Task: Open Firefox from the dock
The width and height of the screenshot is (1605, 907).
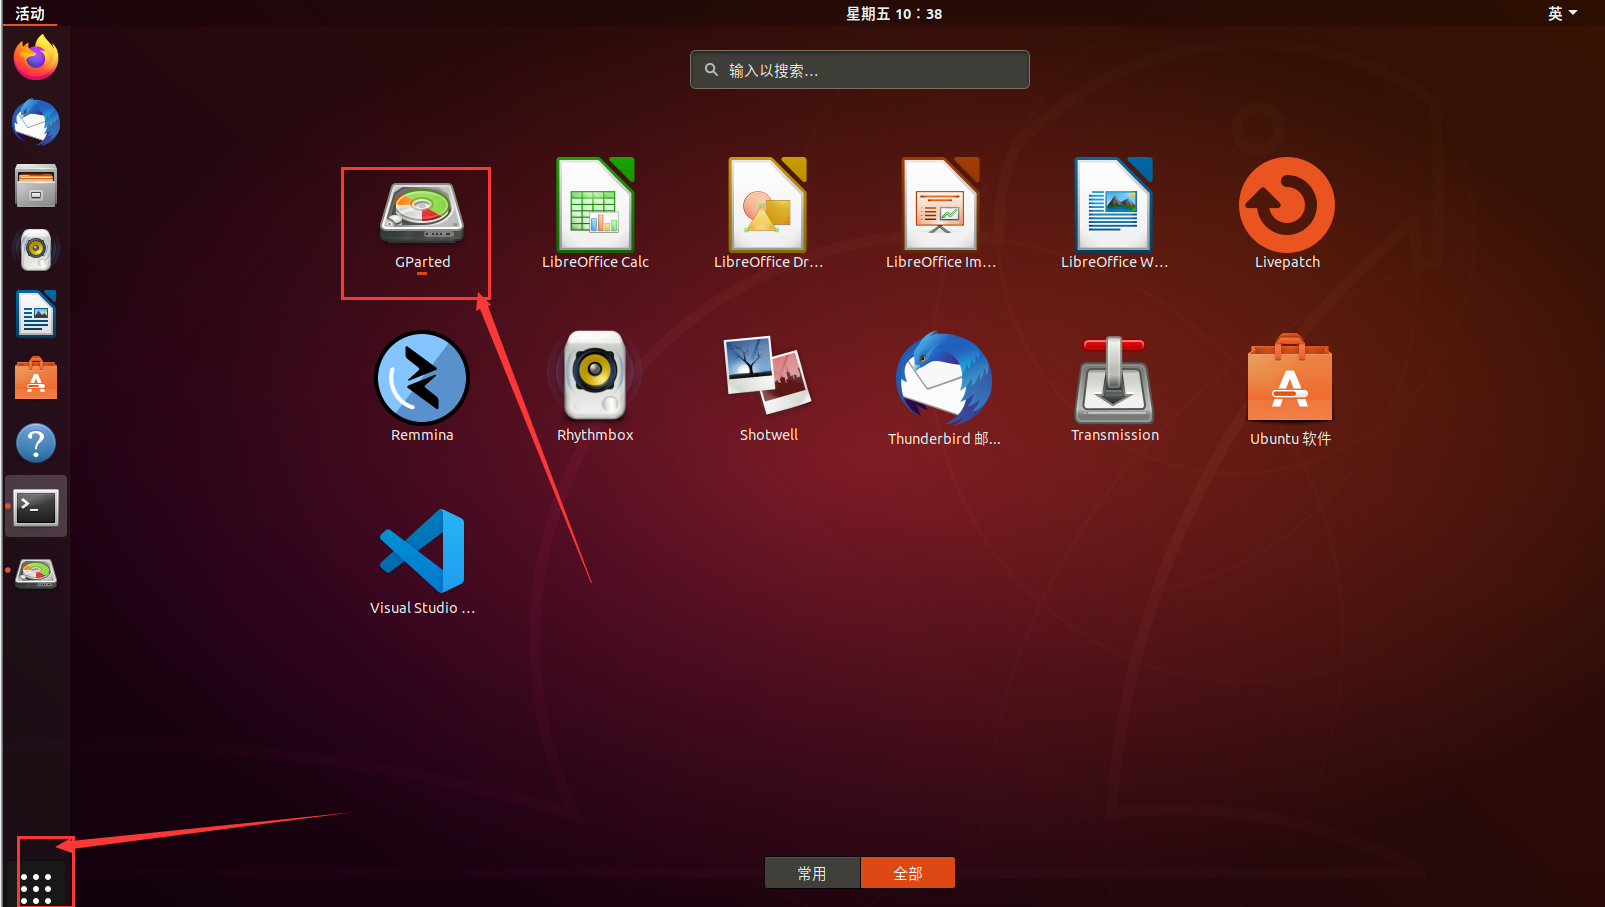Action: coord(36,58)
